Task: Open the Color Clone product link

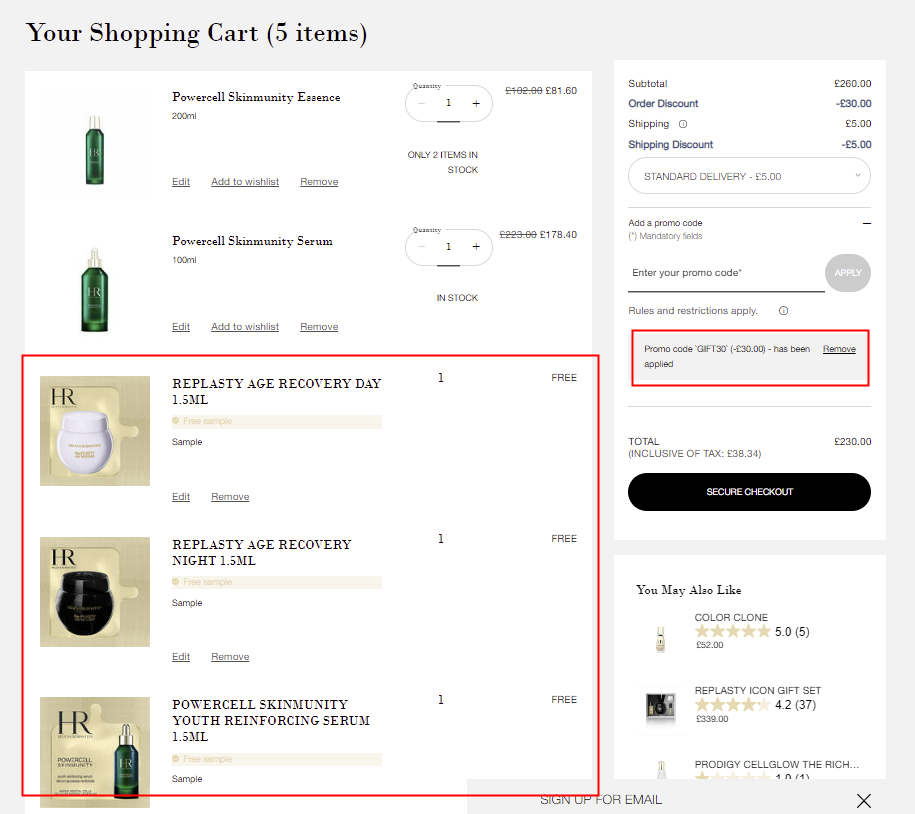Action: click(731, 617)
